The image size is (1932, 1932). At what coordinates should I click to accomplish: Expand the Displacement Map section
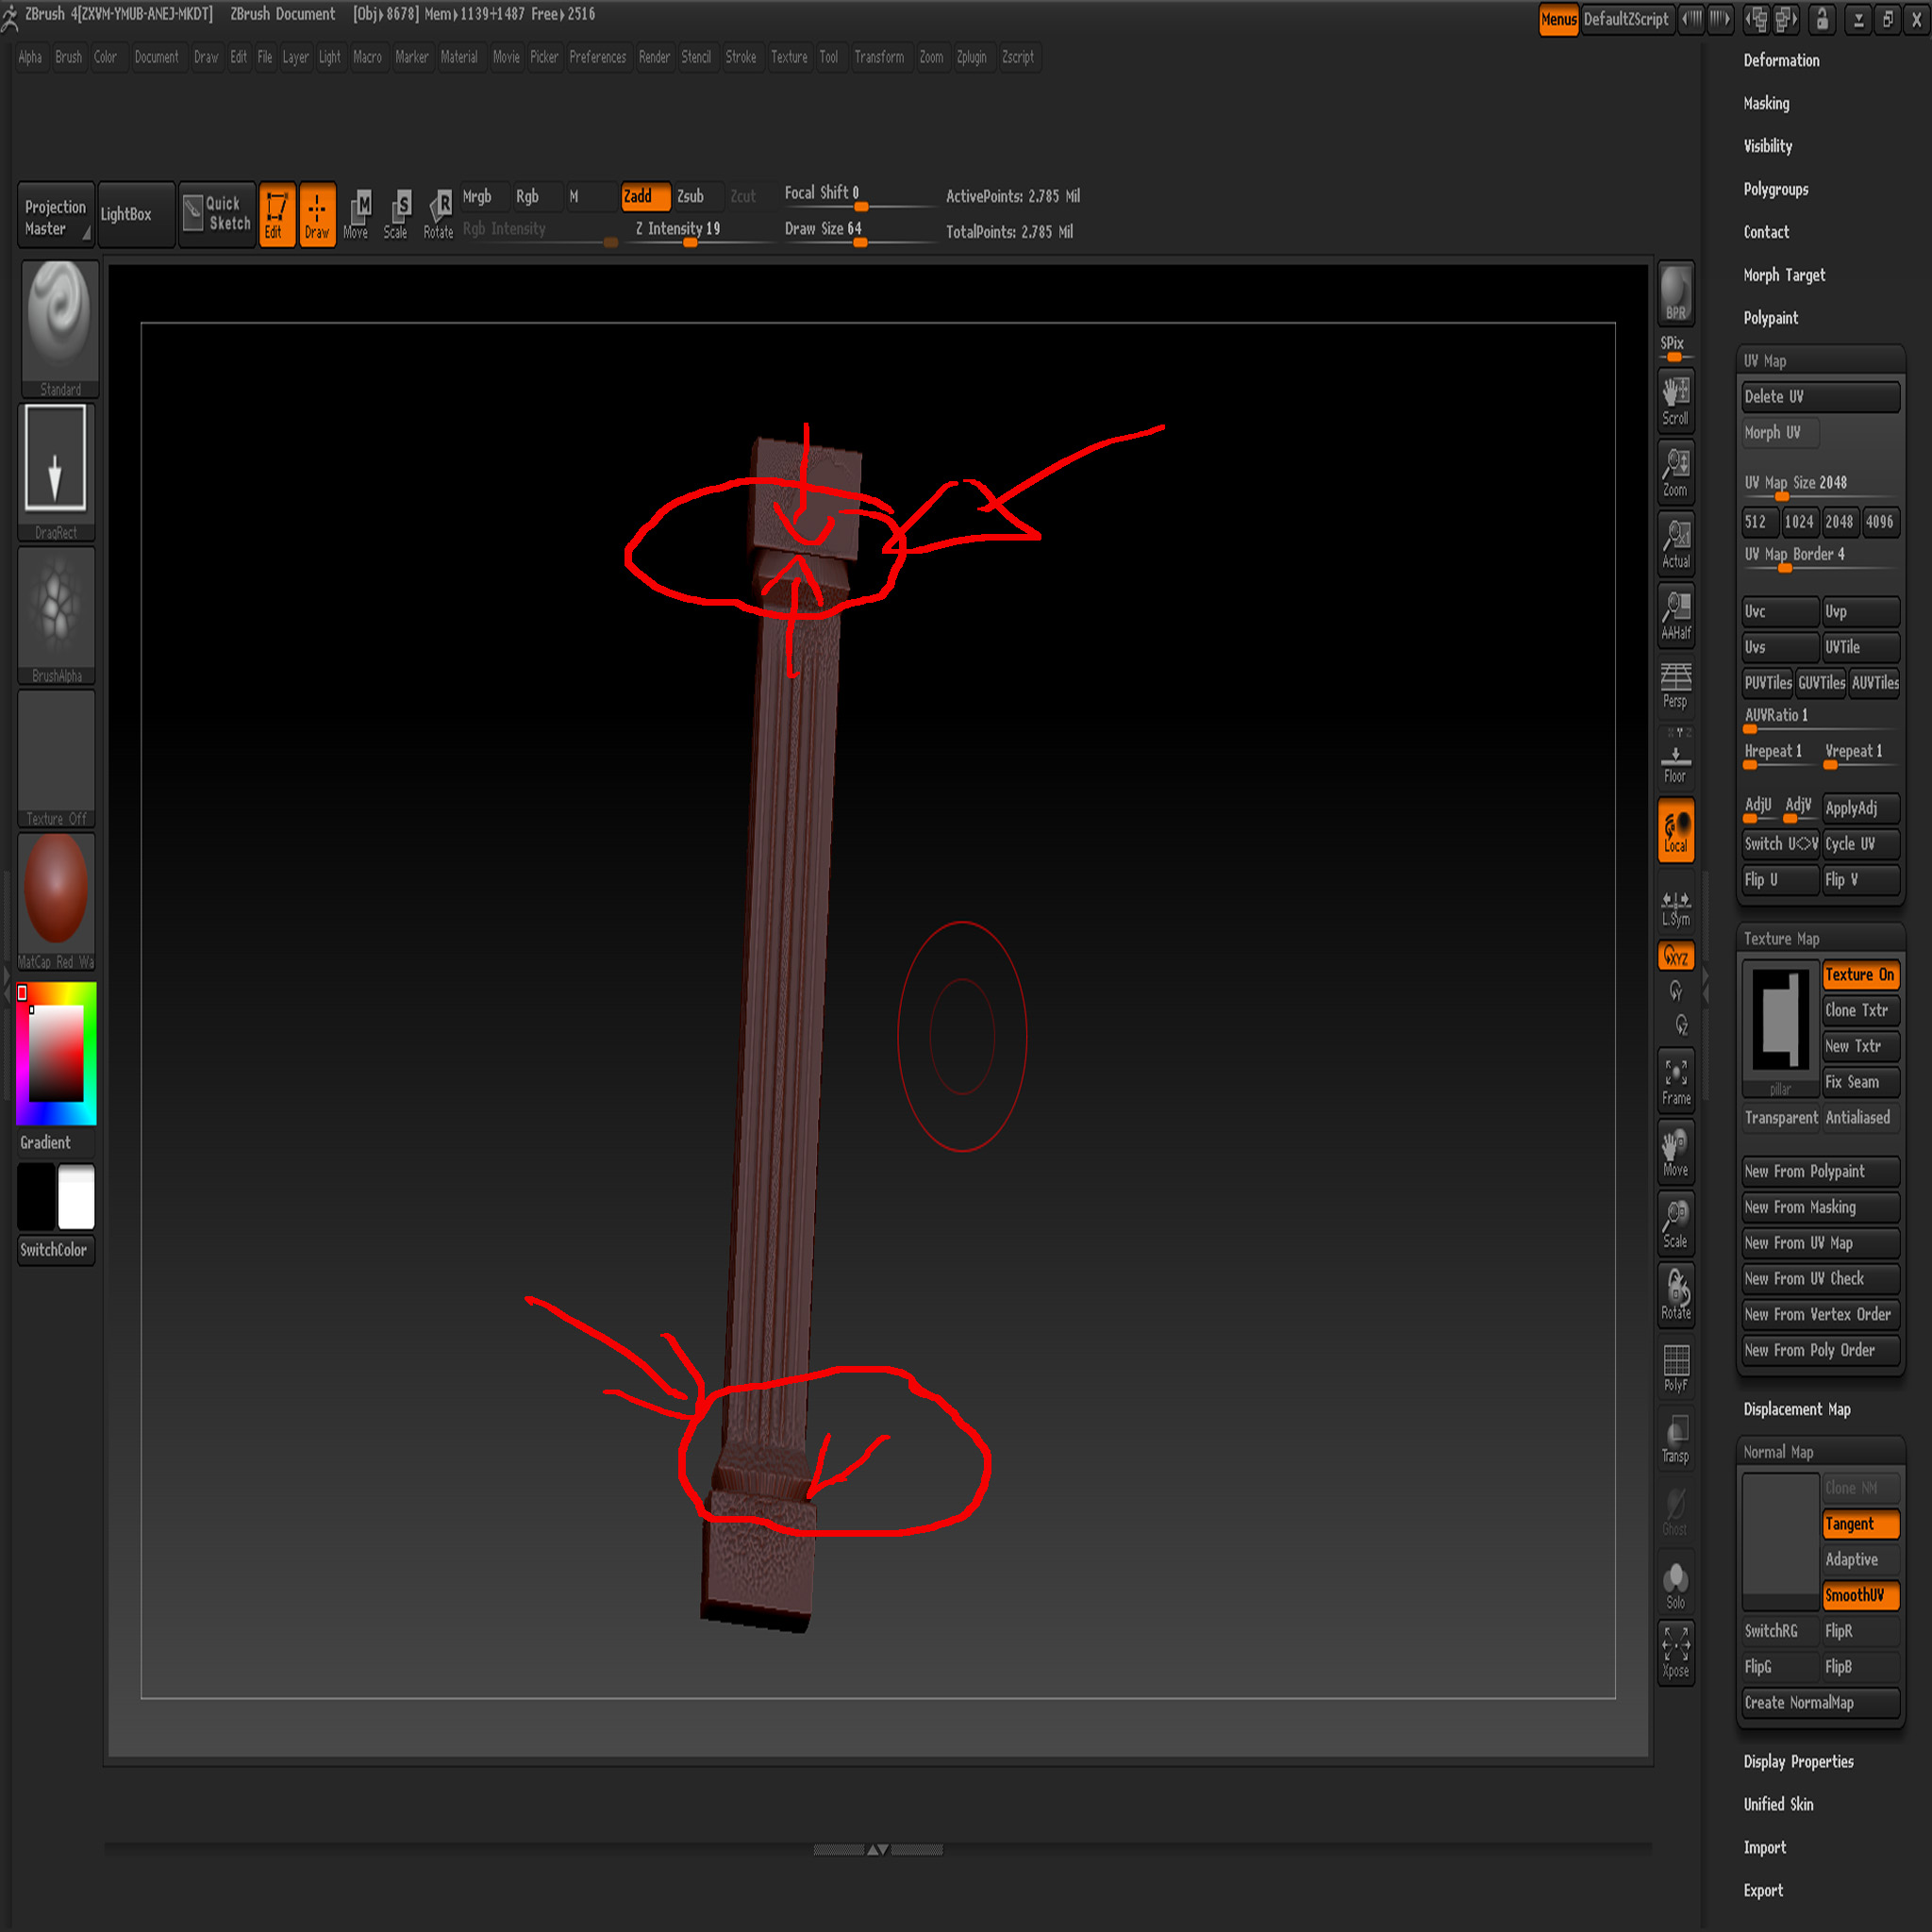point(1796,1409)
